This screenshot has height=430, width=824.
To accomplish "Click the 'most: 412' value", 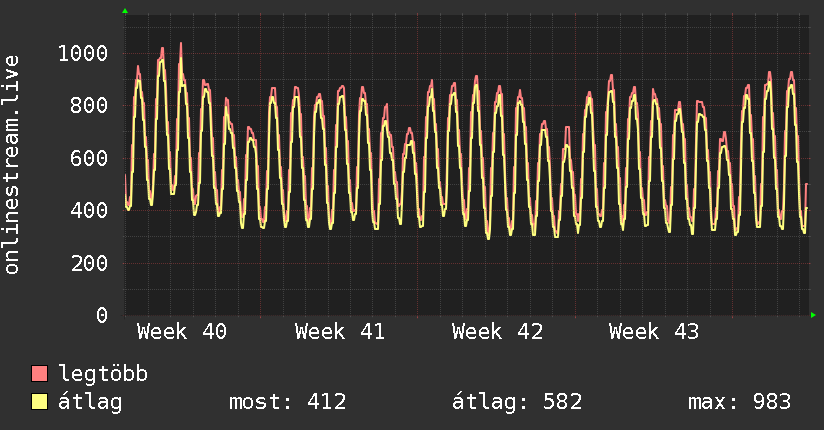I will (287, 402).
